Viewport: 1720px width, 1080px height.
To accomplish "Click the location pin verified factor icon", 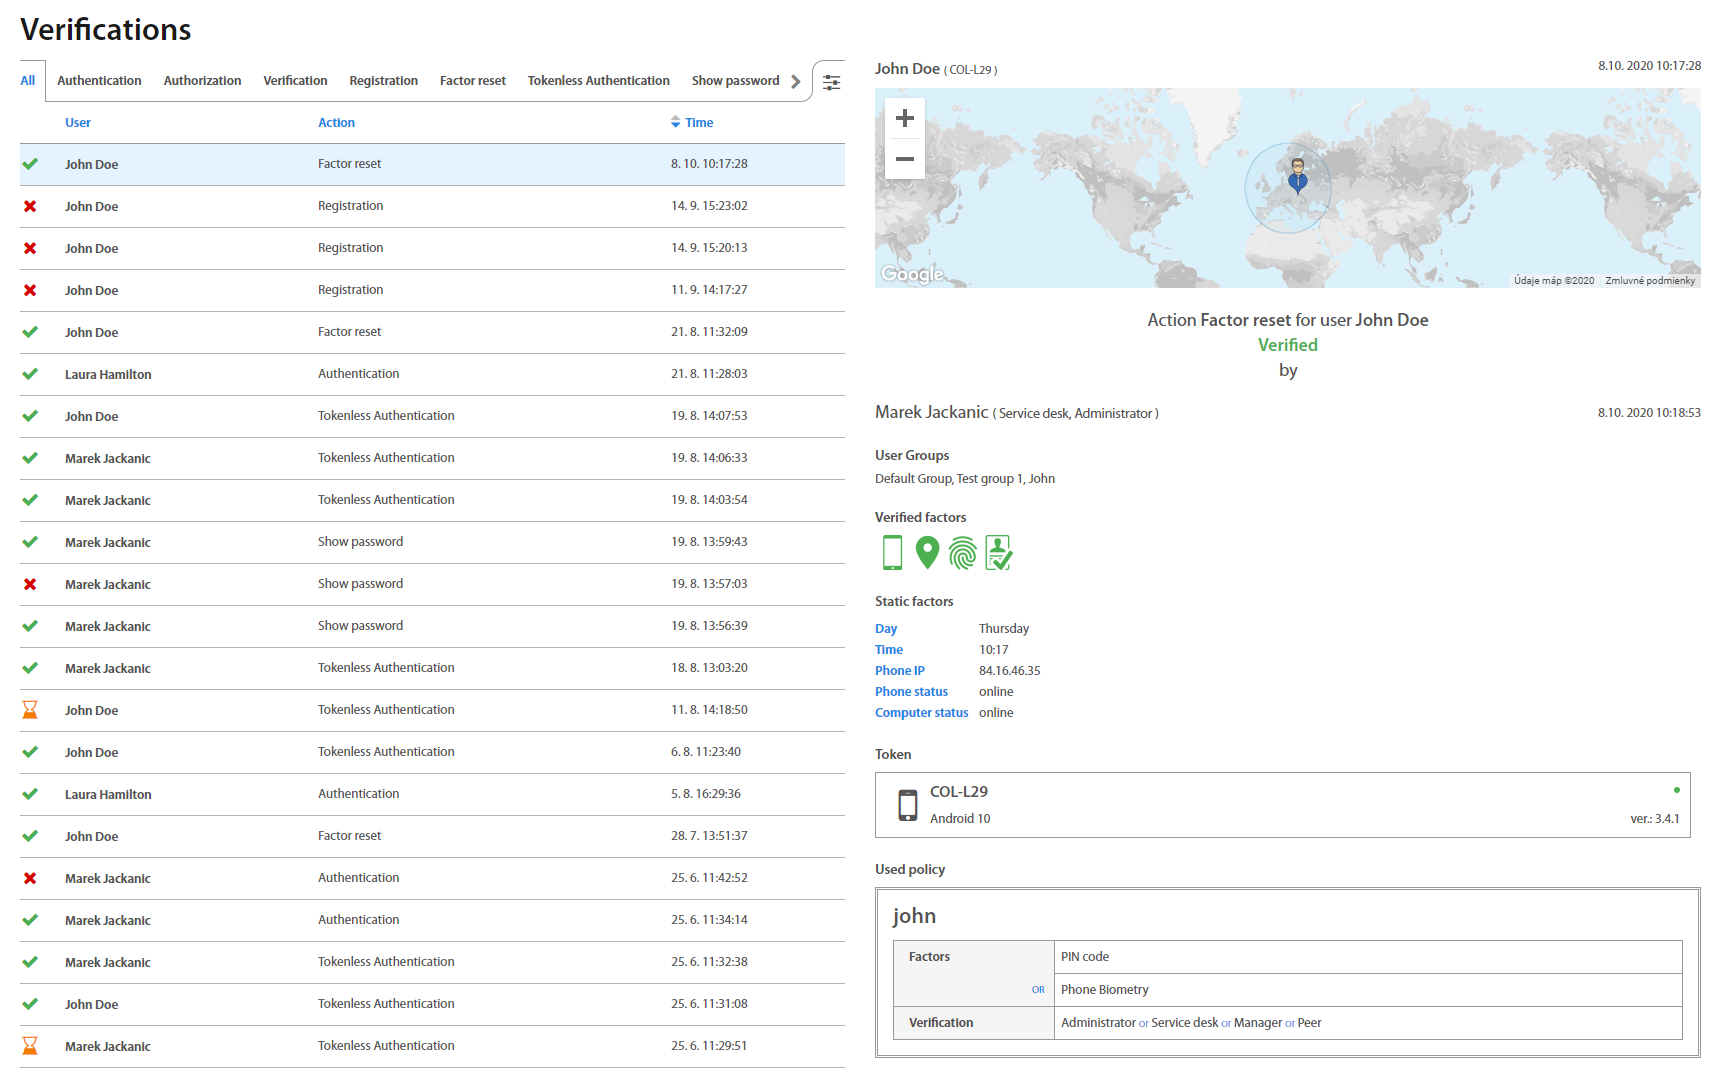I will [927, 552].
